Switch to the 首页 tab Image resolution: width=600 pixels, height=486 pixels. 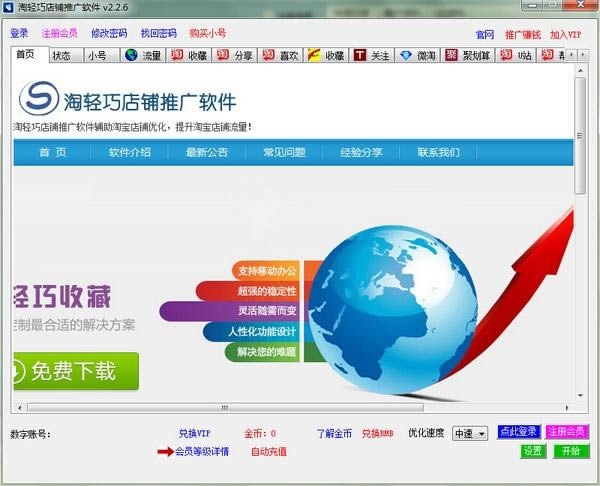tap(30, 54)
